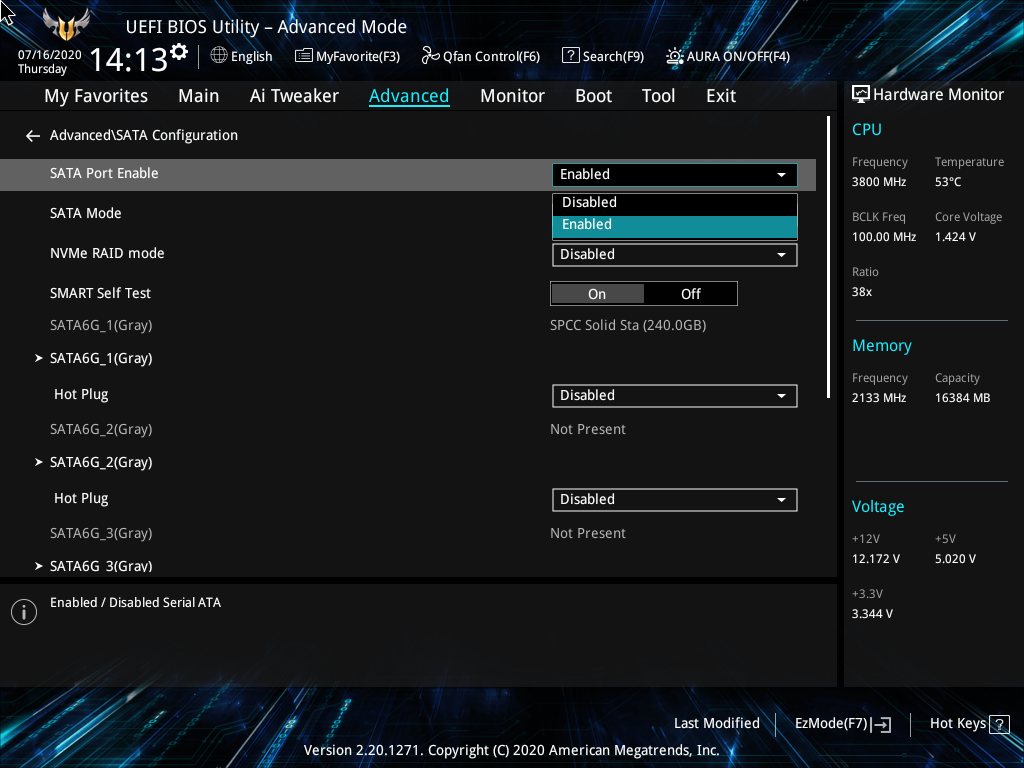
Task: Click the 53°C temperature value
Action: coord(948,182)
